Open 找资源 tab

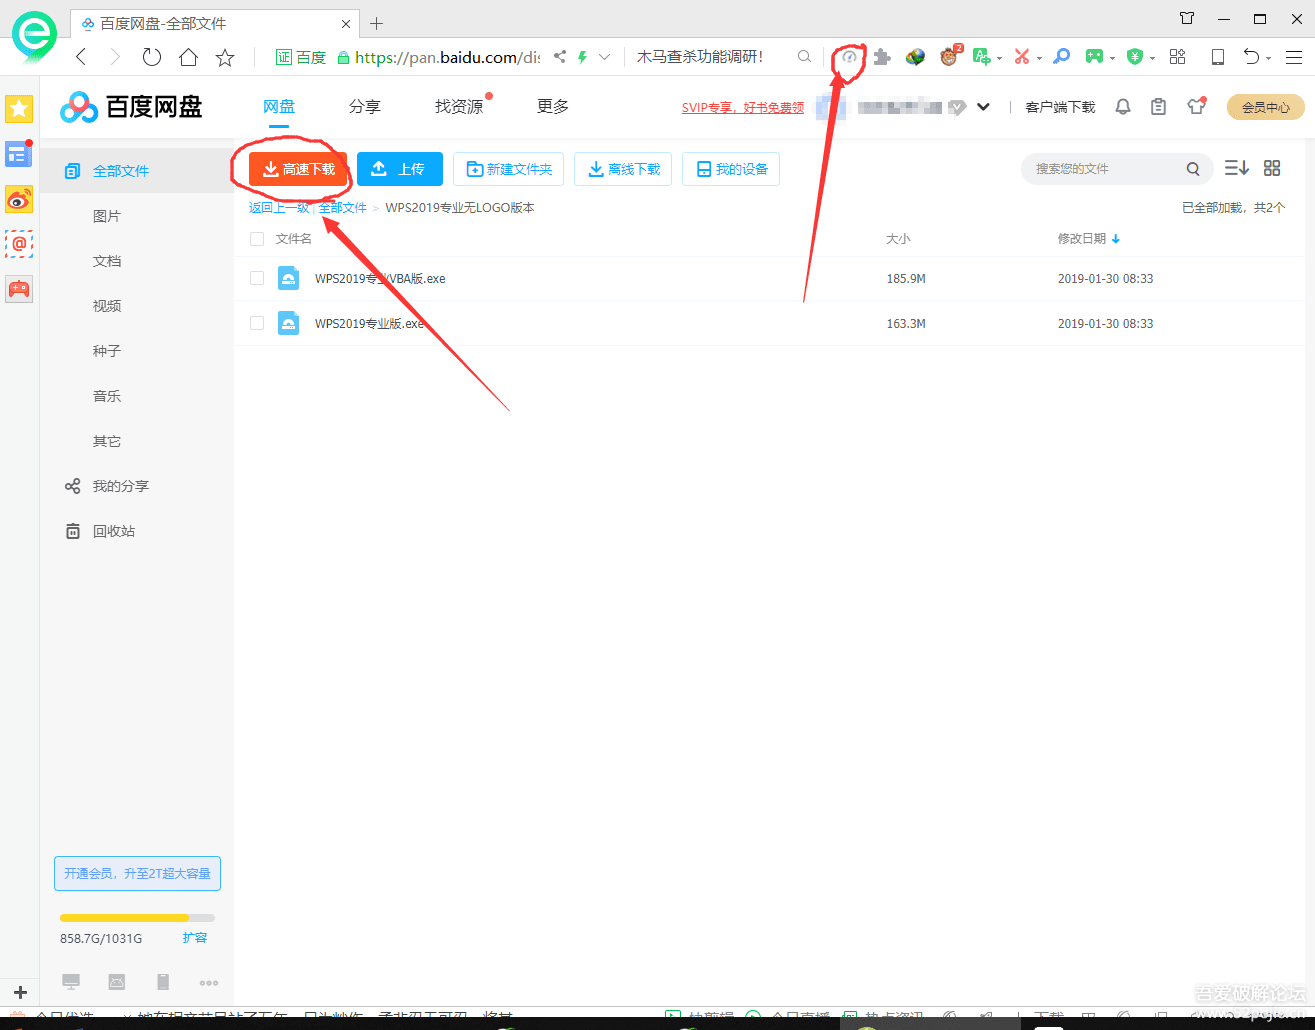(x=459, y=106)
